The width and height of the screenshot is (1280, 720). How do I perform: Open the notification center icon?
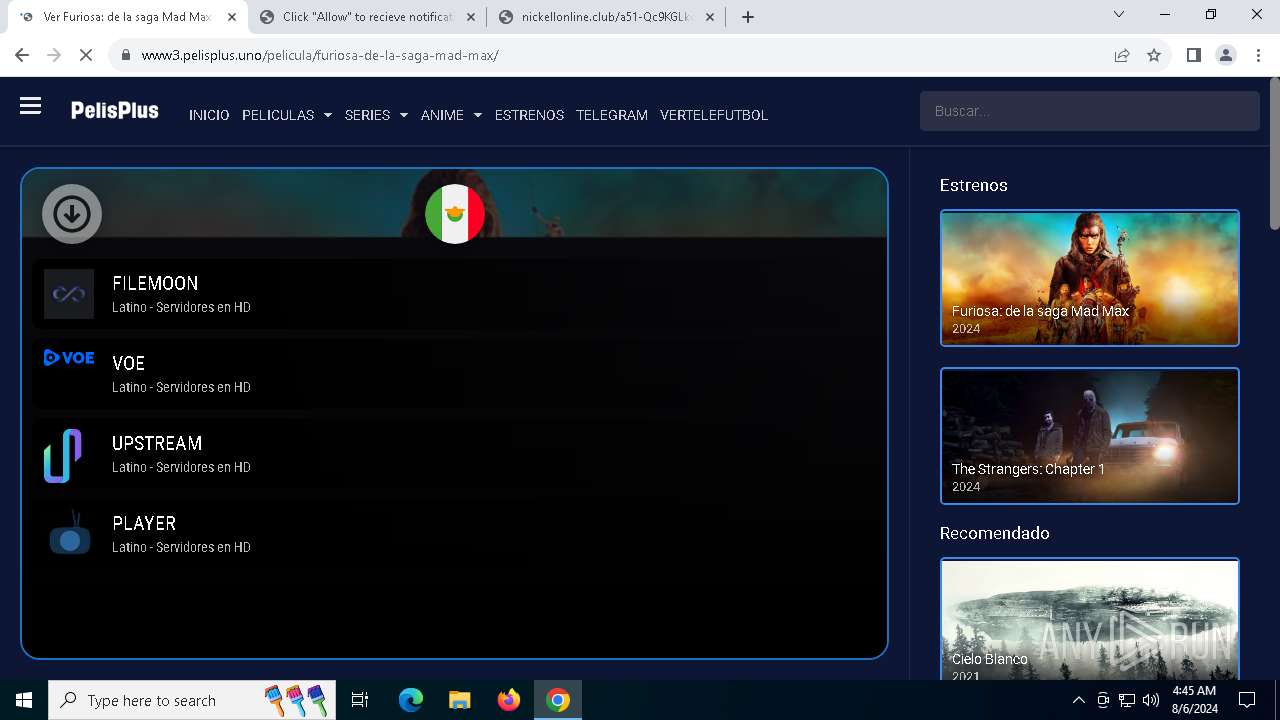tap(1247, 700)
